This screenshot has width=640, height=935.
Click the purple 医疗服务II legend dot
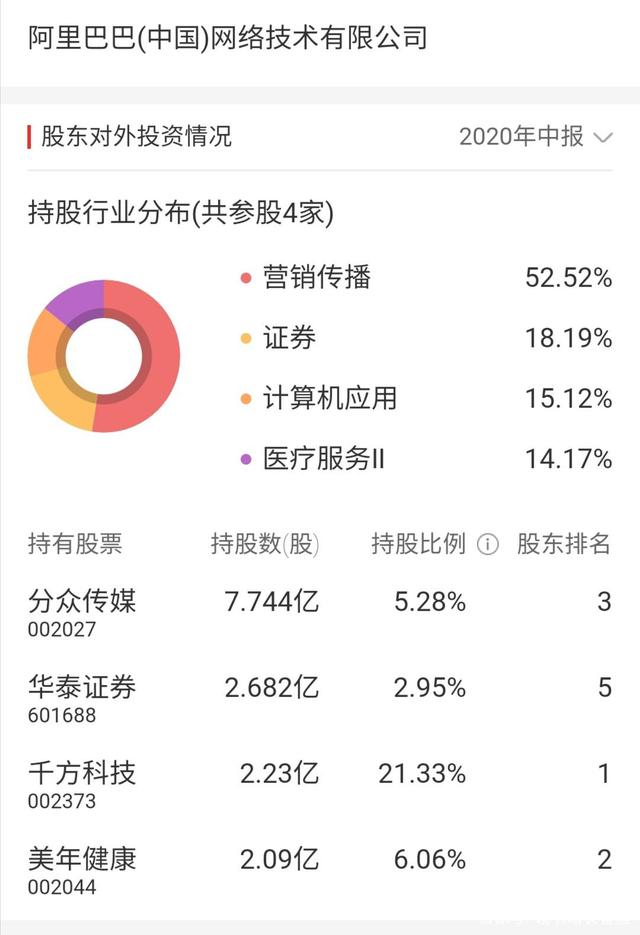pyautogui.click(x=246, y=459)
